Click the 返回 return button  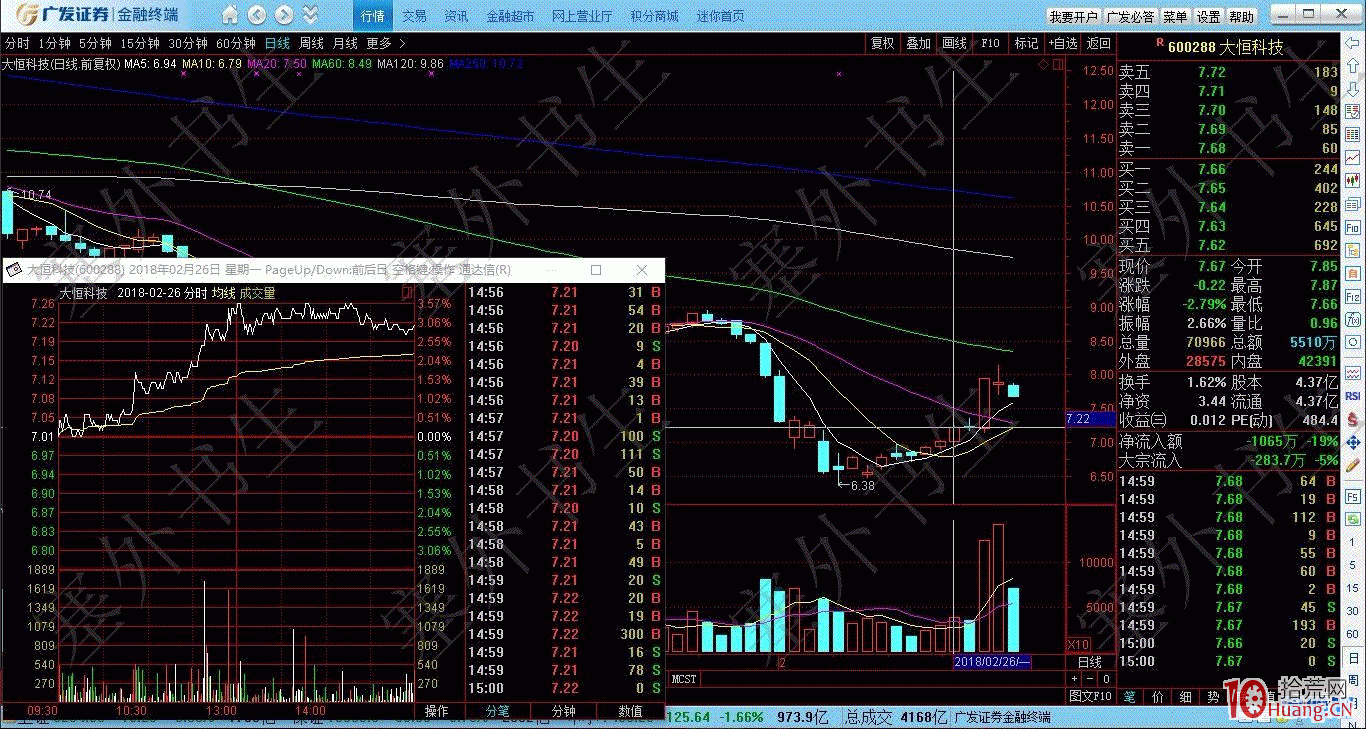tap(1098, 44)
